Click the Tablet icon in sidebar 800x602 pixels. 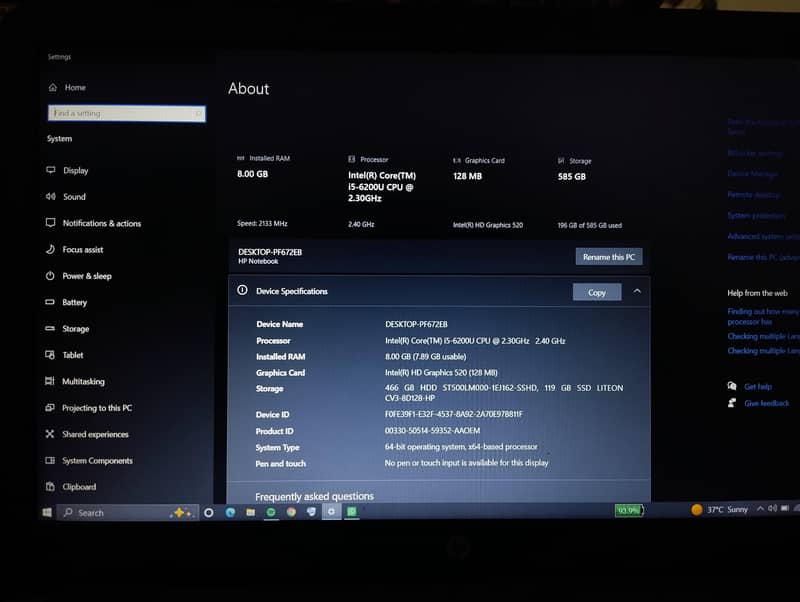pos(49,355)
